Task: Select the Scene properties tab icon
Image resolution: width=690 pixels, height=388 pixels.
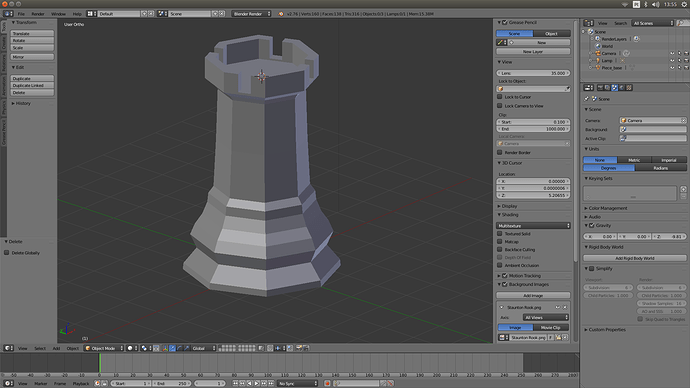Action: (614, 88)
